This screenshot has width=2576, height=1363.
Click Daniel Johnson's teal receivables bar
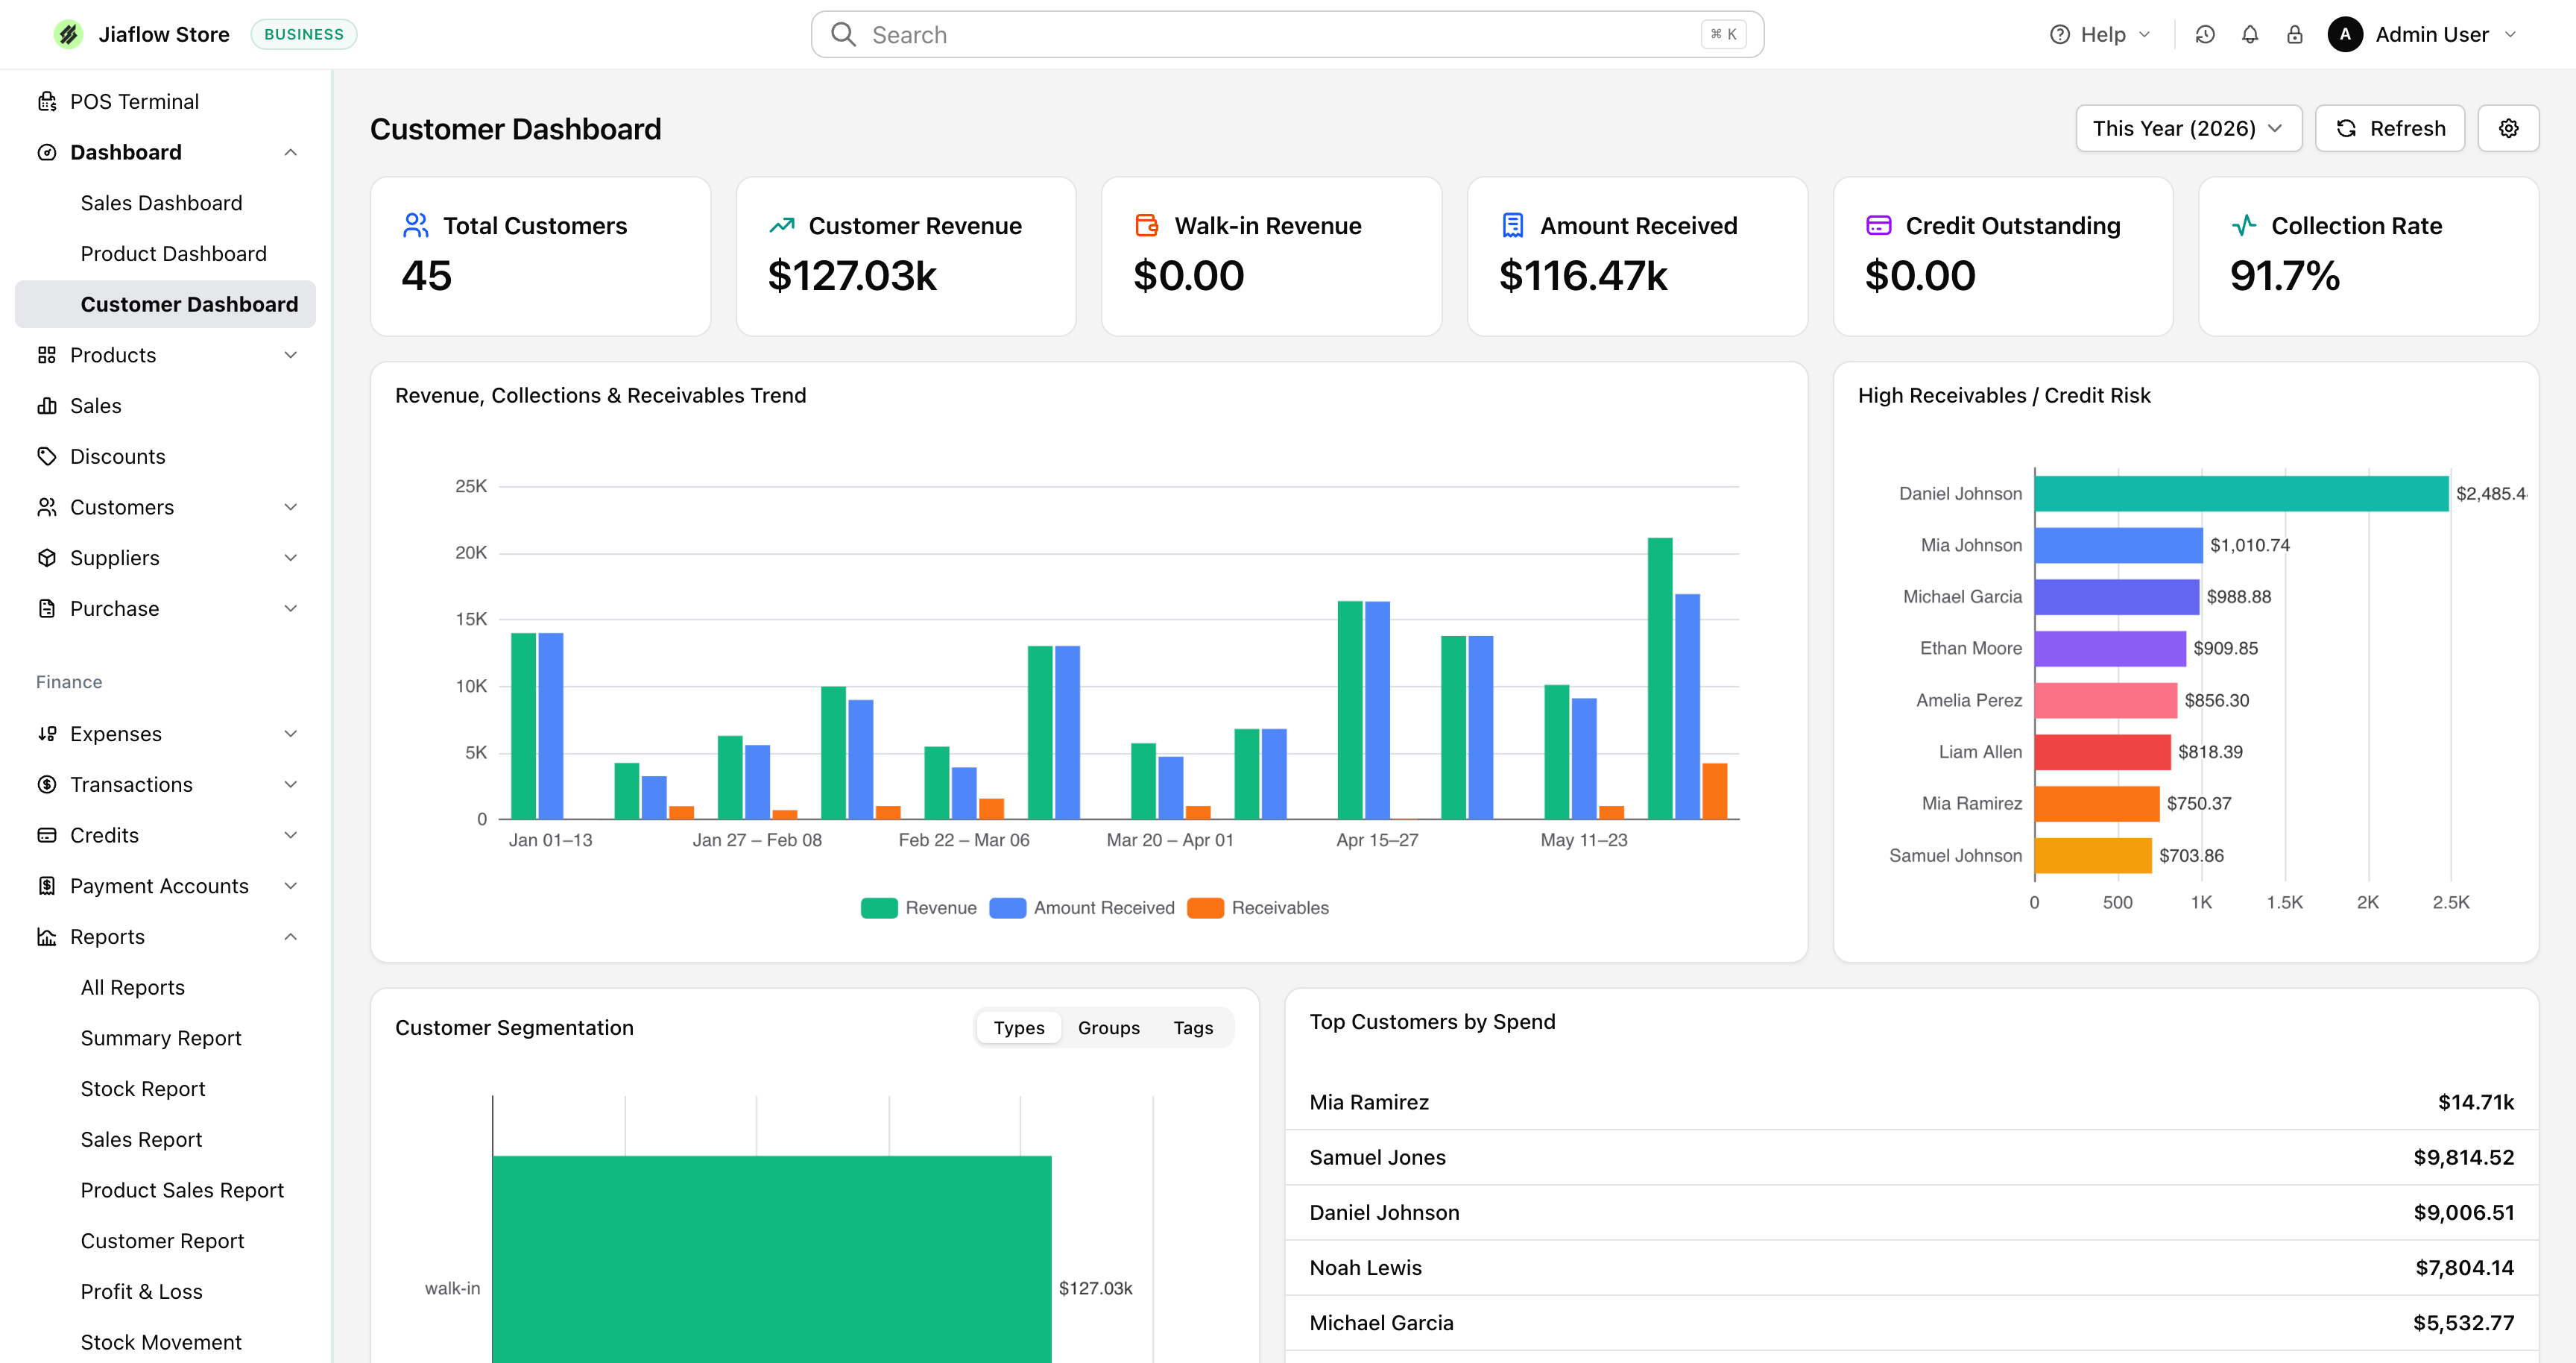coord(2241,493)
